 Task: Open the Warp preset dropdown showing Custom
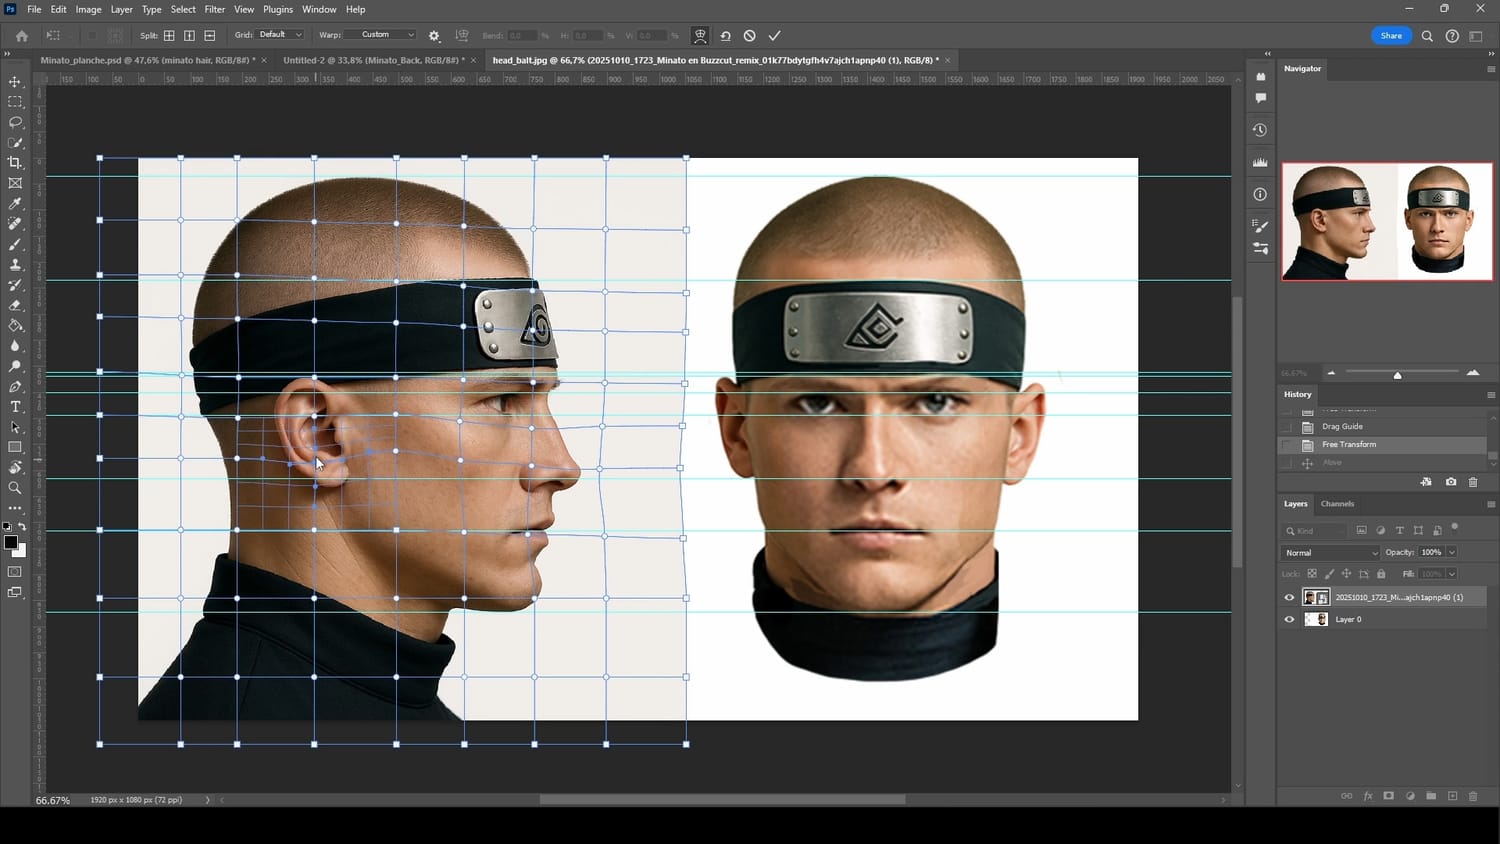[381, 35]
